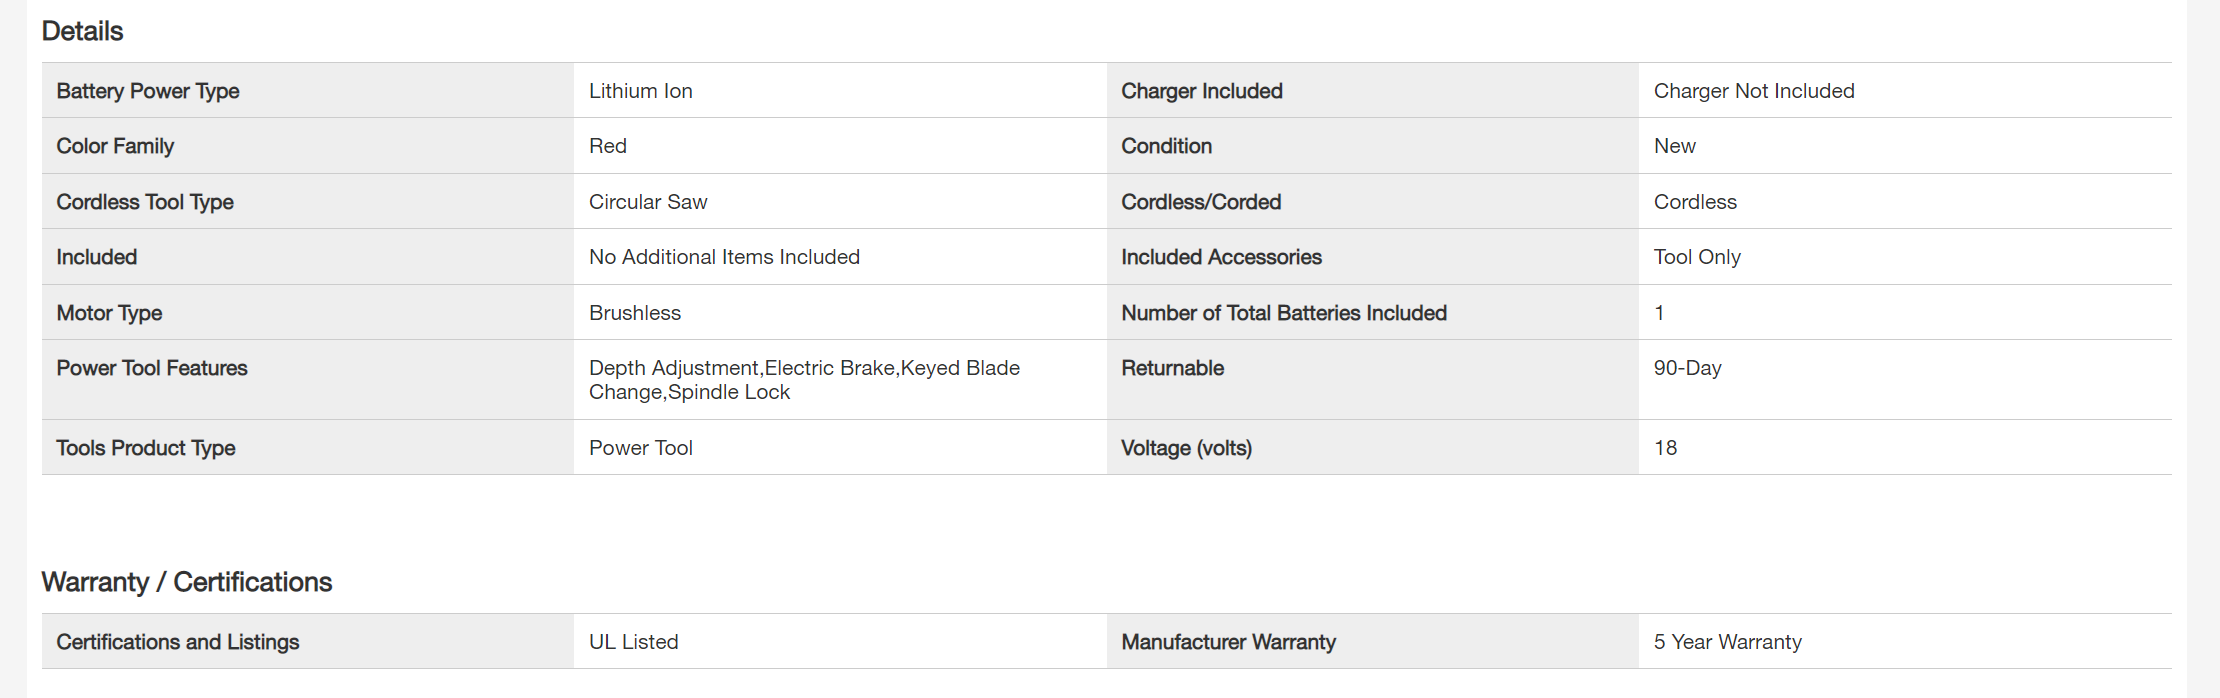Click the Details section heading

82,31
